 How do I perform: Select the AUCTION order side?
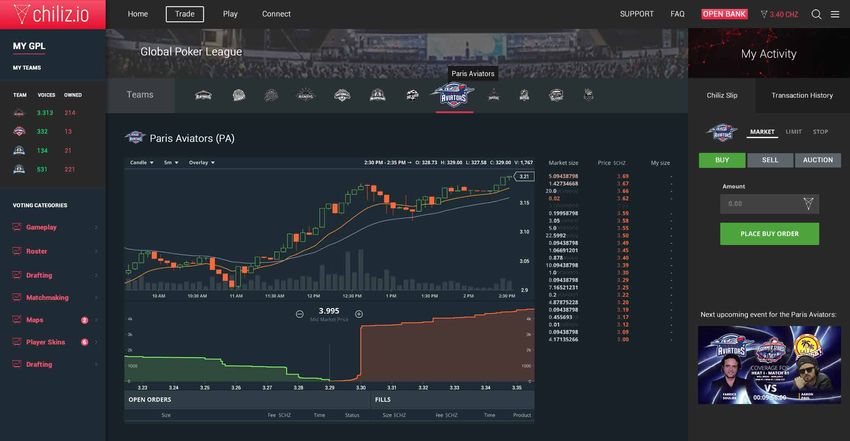point(818,160)
